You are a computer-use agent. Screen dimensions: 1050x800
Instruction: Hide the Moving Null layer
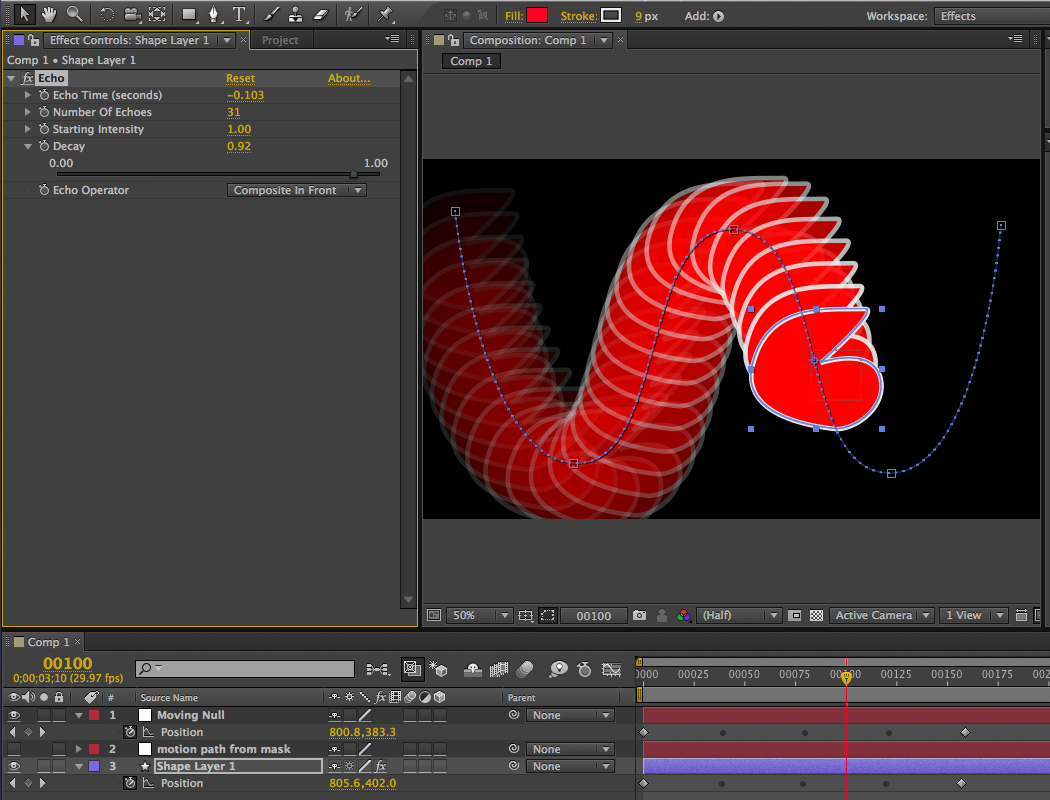click(14, 715)
